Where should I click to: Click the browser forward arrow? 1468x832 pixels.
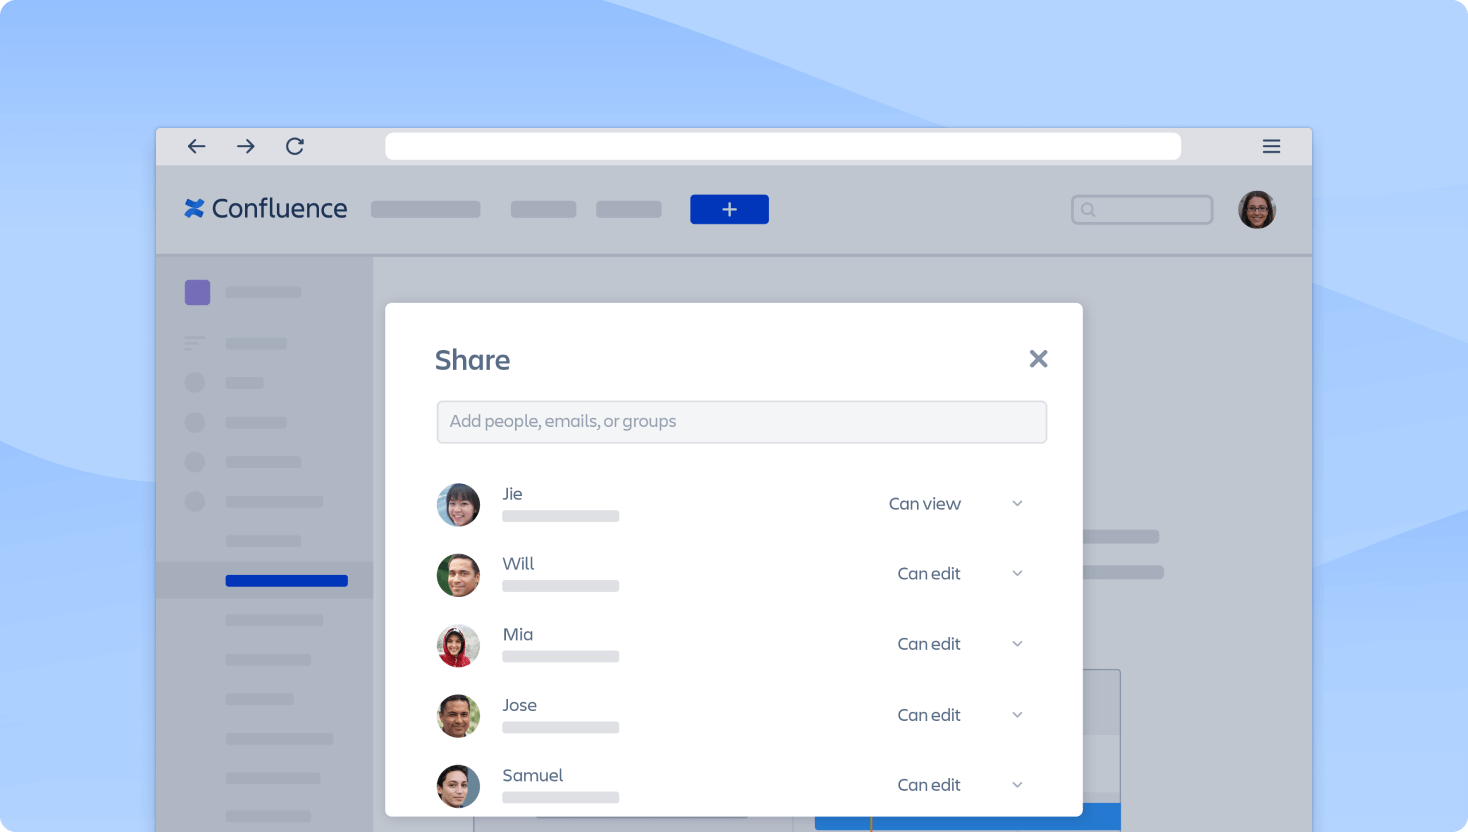coord(245,146)
